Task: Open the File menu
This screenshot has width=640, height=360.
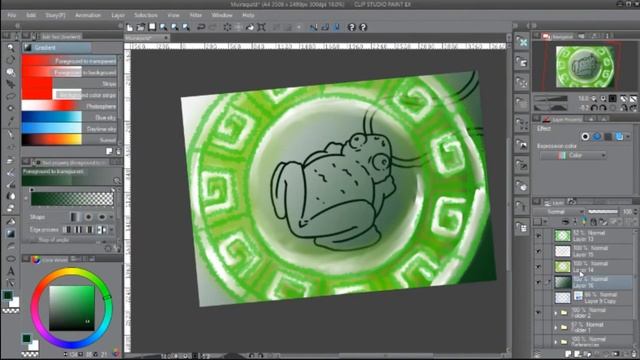Action: [x=11, y=15]
